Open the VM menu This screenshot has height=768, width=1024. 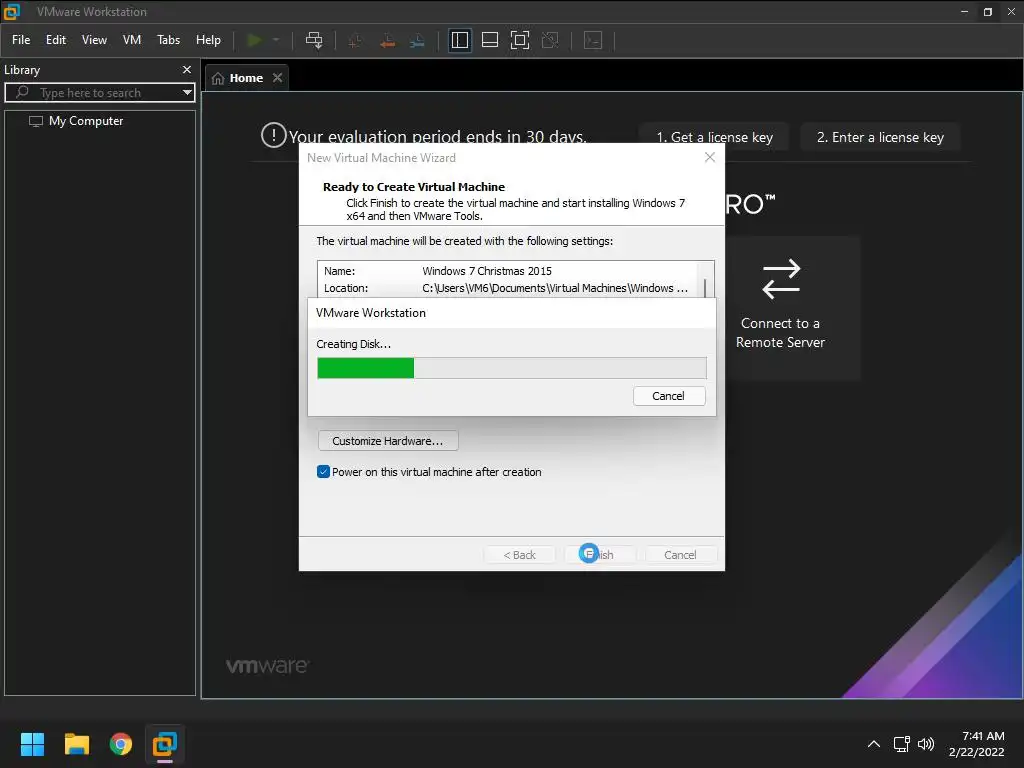[x=132, y=40]
